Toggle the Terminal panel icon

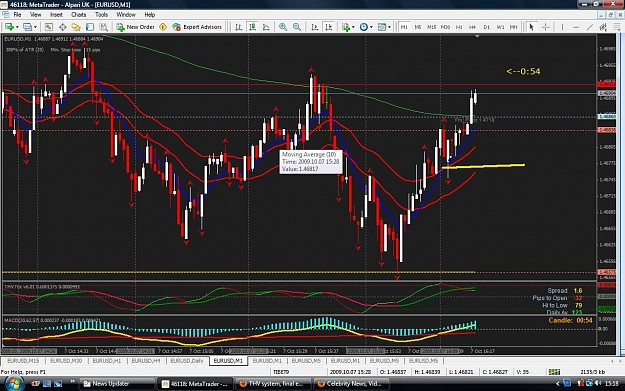tap(90, 27)
